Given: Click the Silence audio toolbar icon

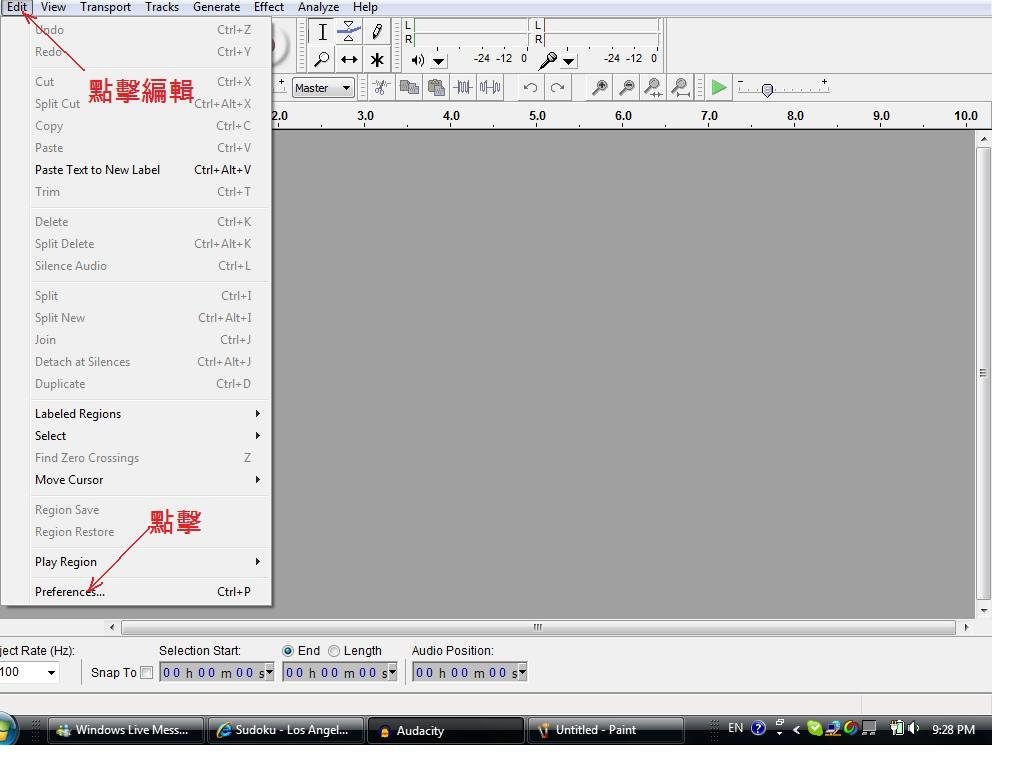Looking at the screenshot, I should click(x=490, y=88).
